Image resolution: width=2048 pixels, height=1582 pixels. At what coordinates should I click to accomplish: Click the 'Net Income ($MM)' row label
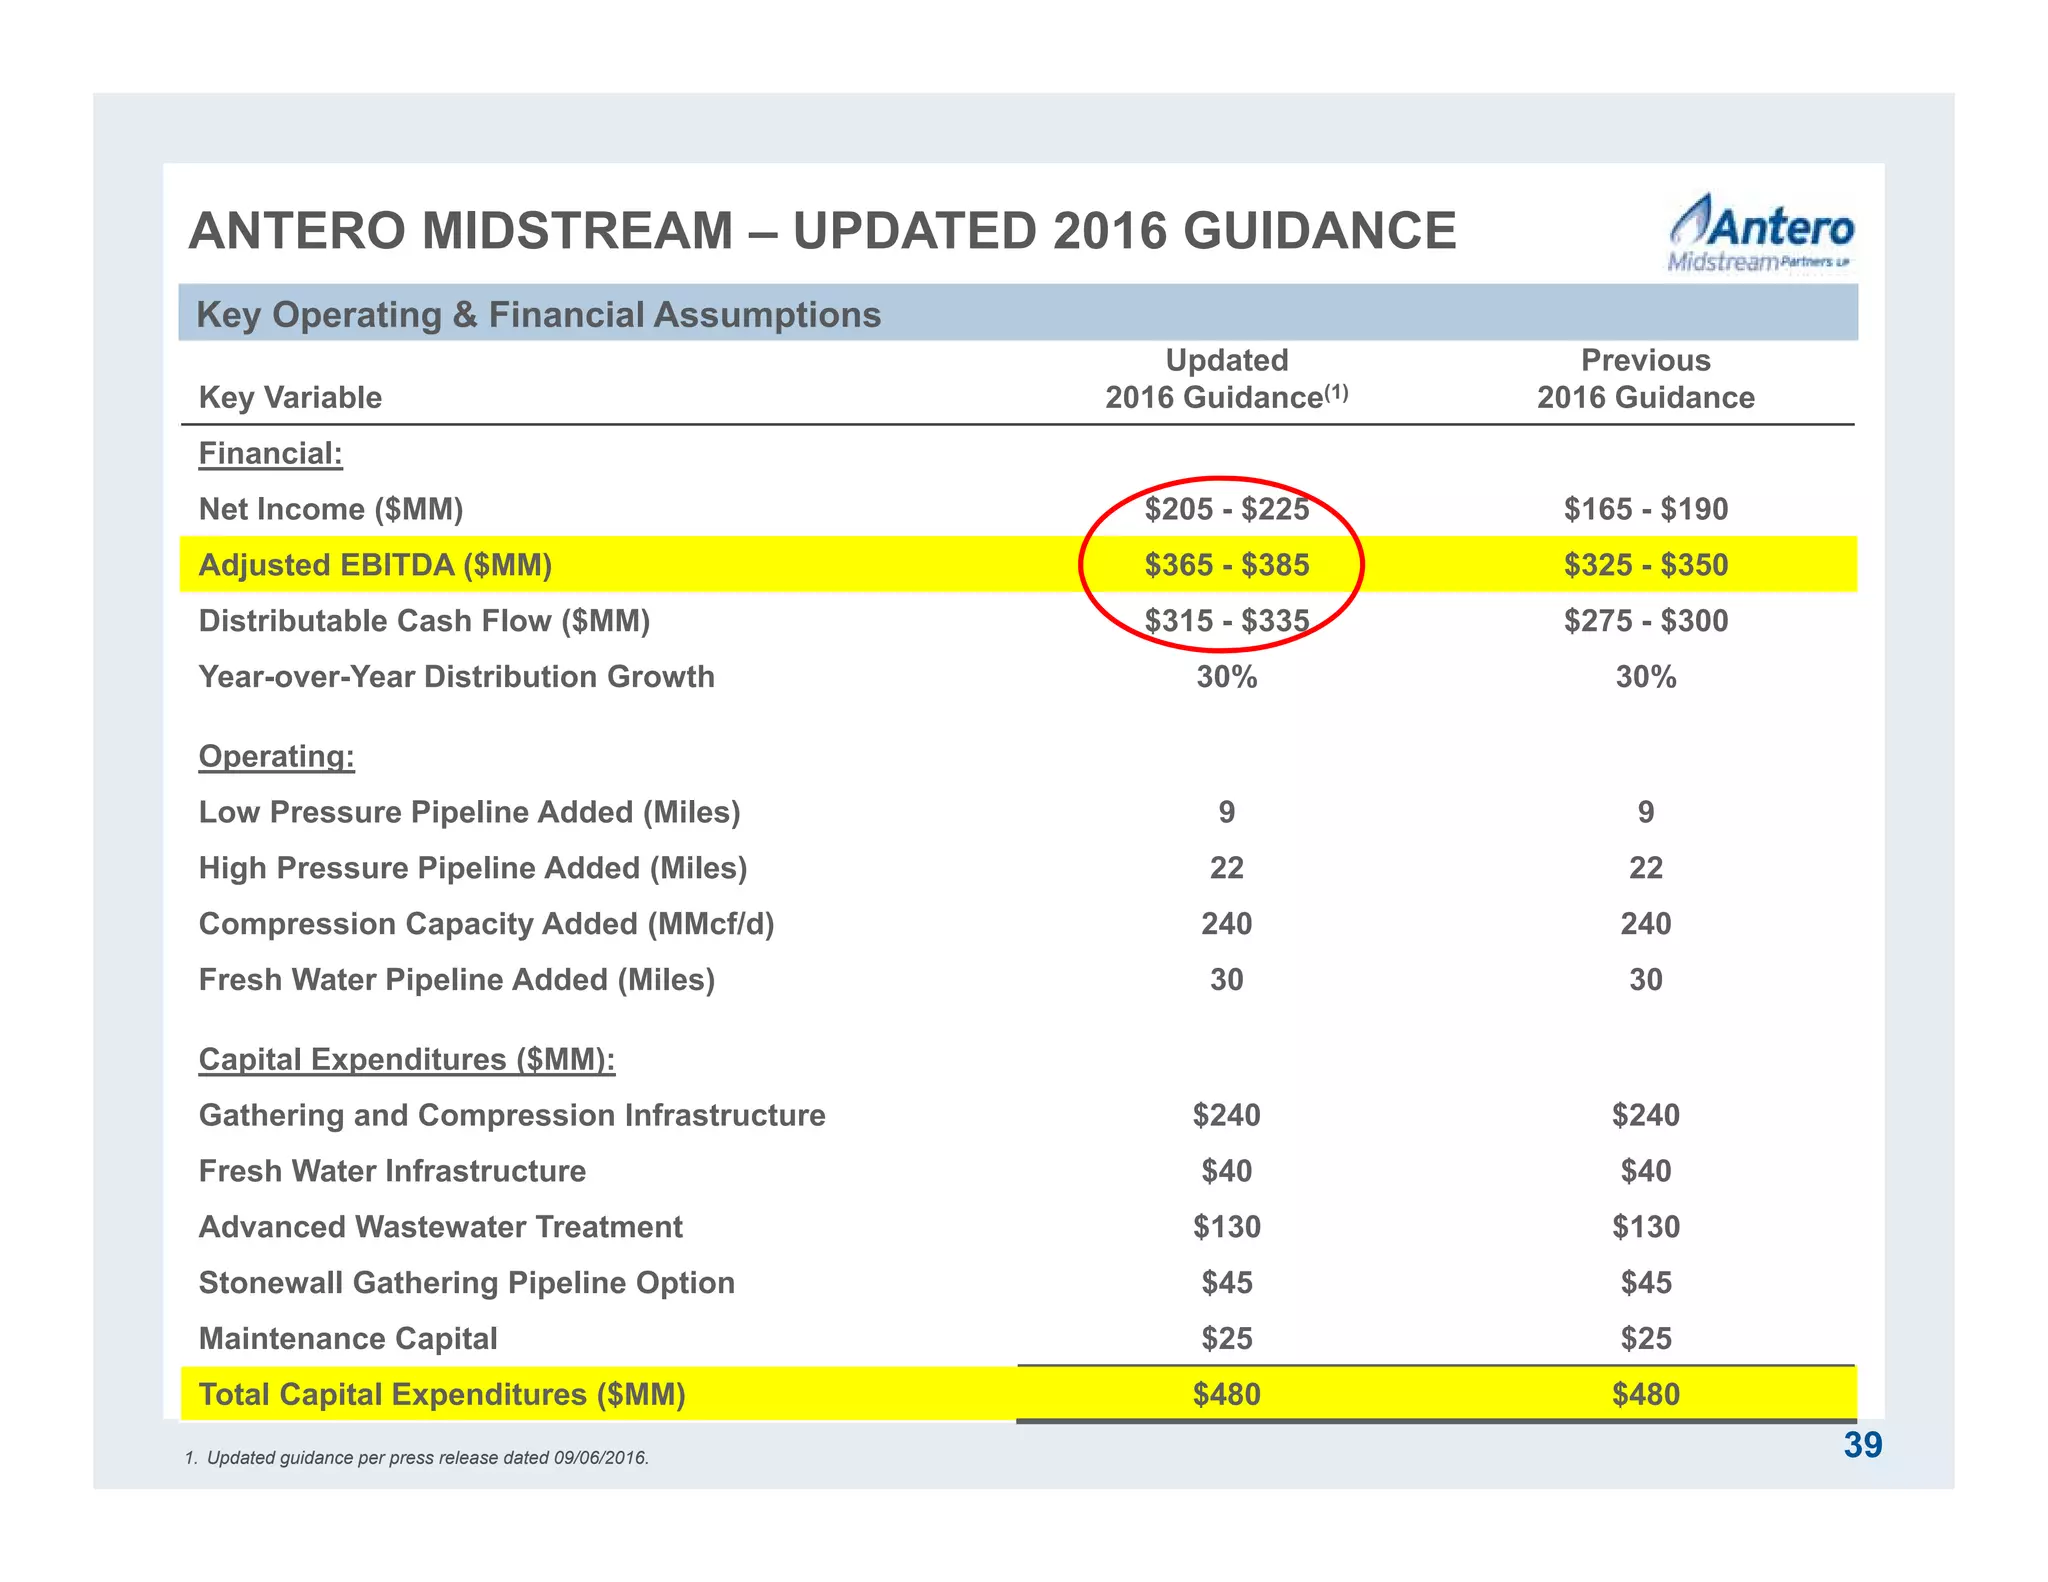(331, 509)
